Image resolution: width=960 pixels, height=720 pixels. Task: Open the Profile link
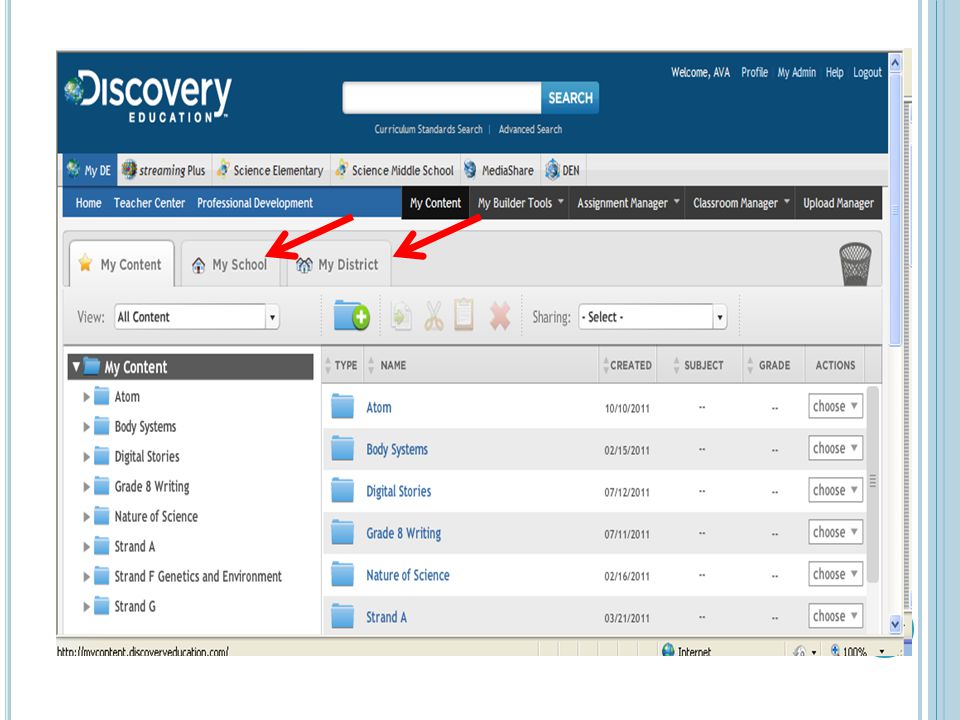tap(754, 72)
